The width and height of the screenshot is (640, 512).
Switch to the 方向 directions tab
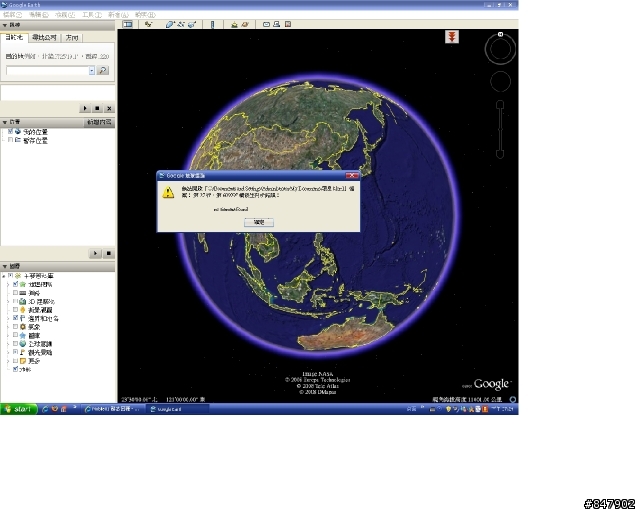tap(72, 38)
